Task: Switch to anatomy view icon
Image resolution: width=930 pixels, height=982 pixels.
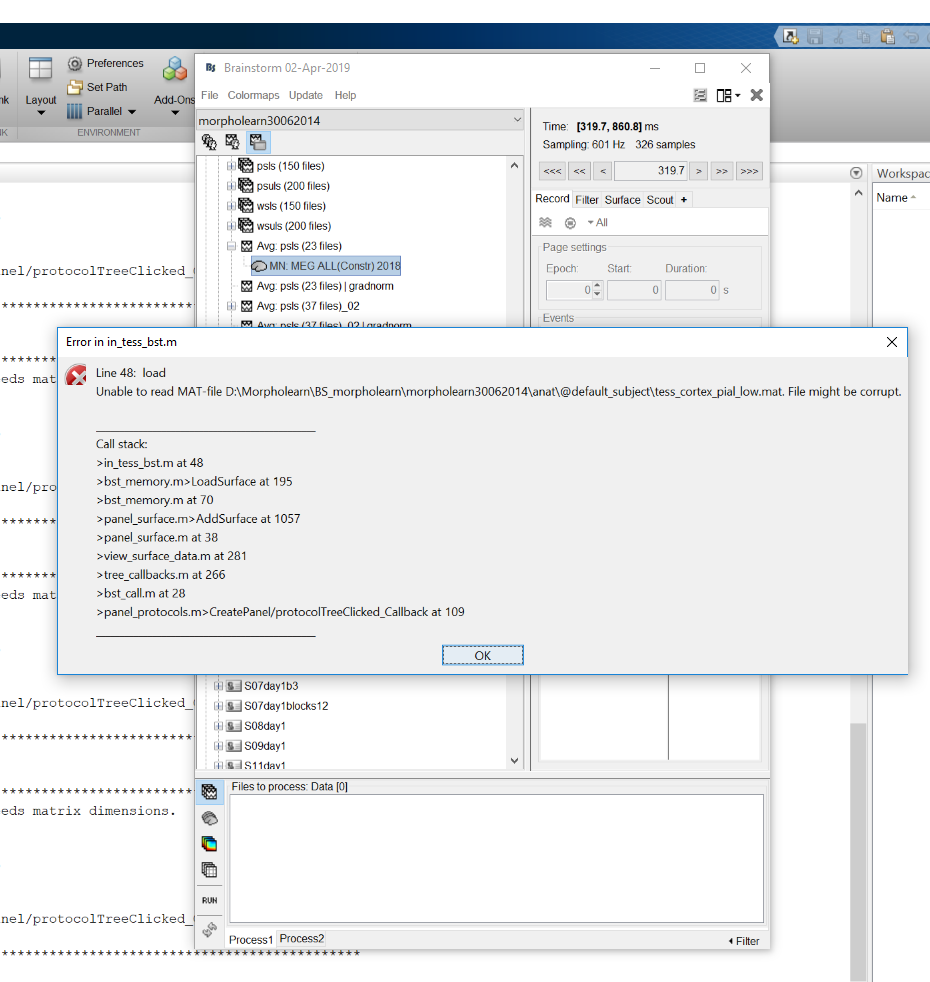Action: tap(209, 142)
